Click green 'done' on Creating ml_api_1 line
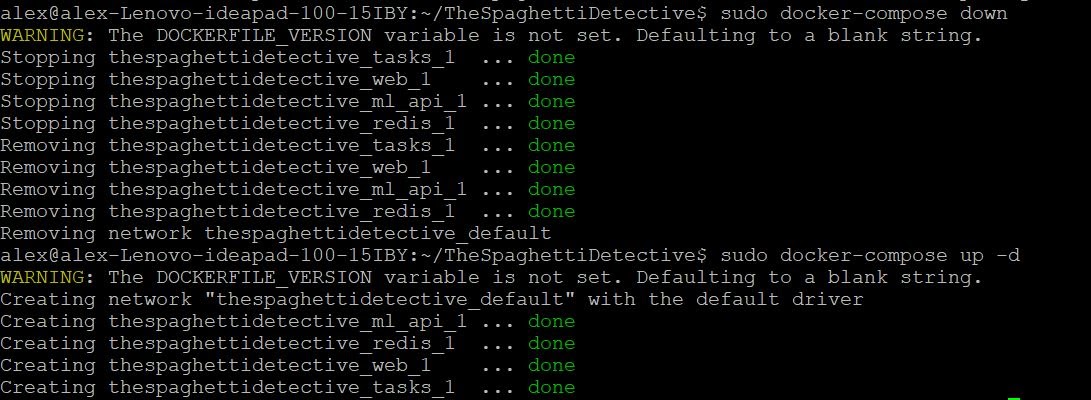 (551, 321)
